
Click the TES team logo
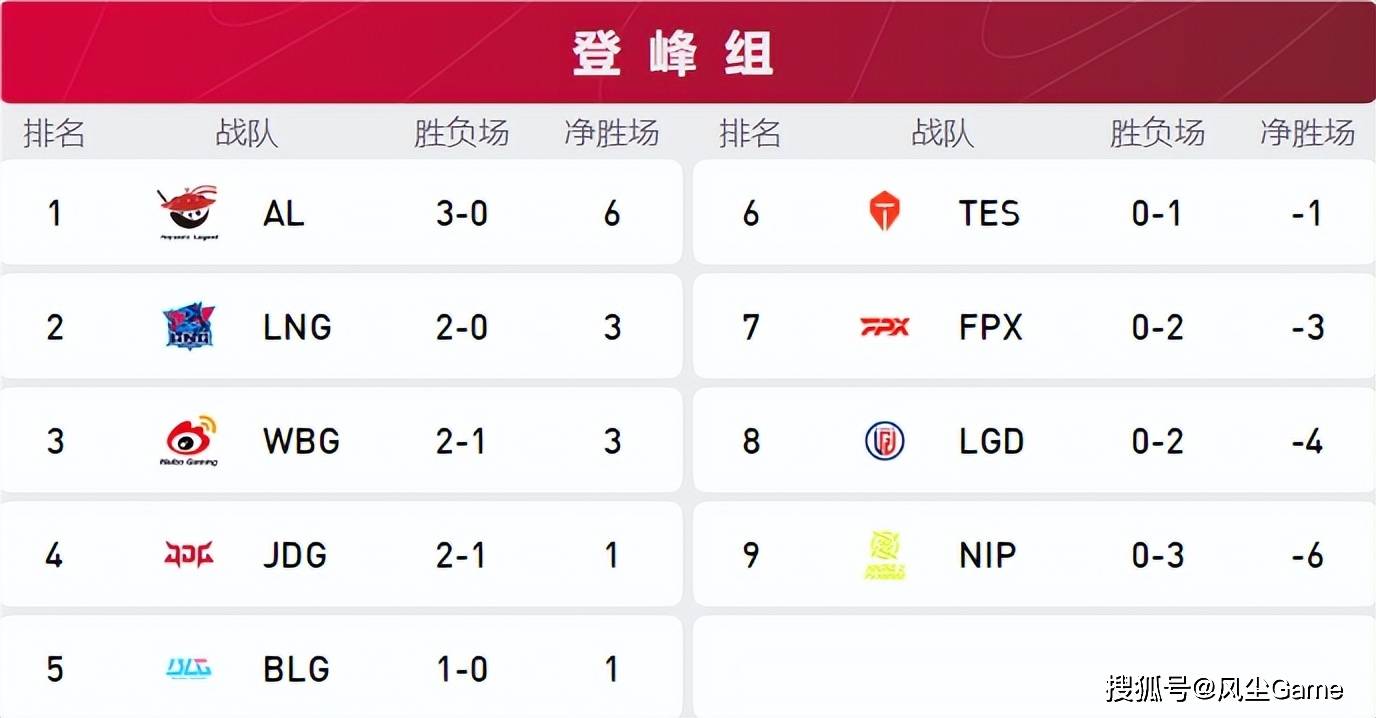(884, 213)
